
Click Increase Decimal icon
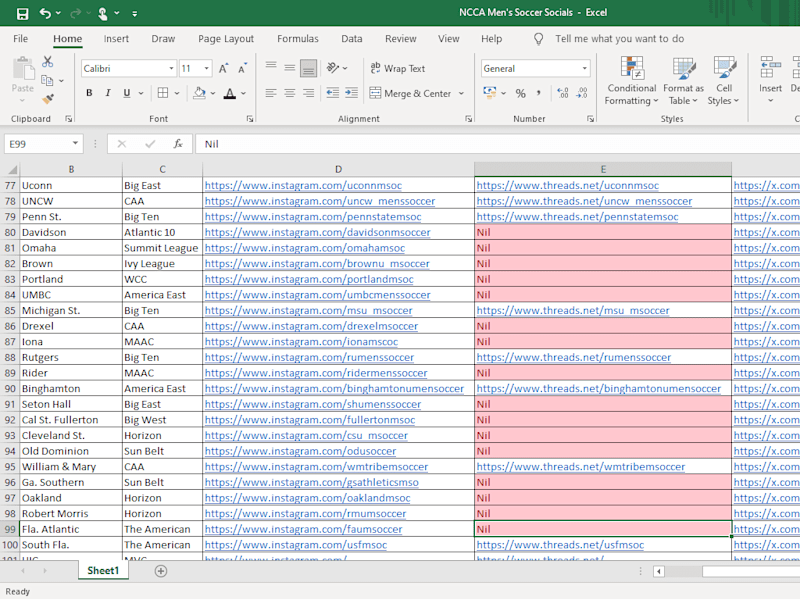pyautogui.click(x=563, y=93)
